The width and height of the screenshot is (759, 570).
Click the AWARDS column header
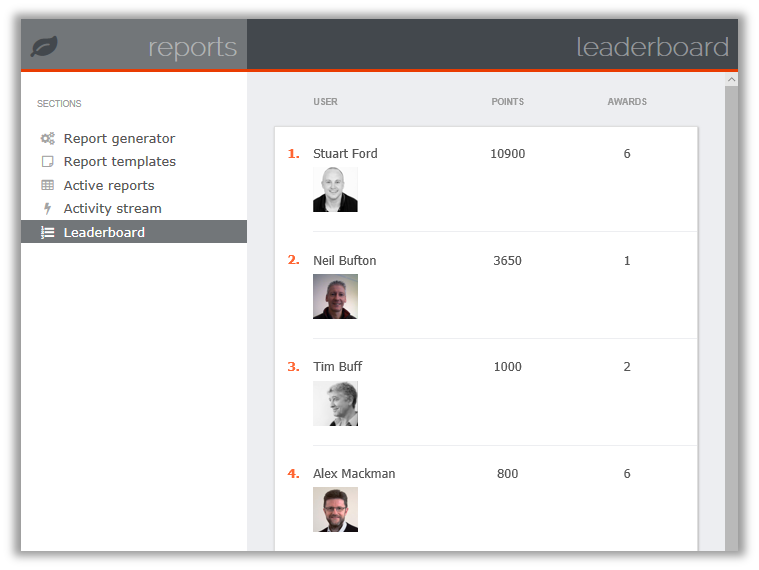[x=627, y=102]
